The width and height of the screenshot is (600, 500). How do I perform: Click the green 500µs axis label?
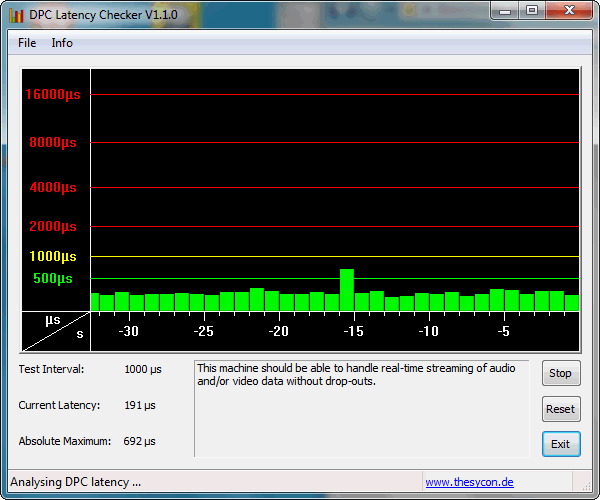(x=53, y=279)
